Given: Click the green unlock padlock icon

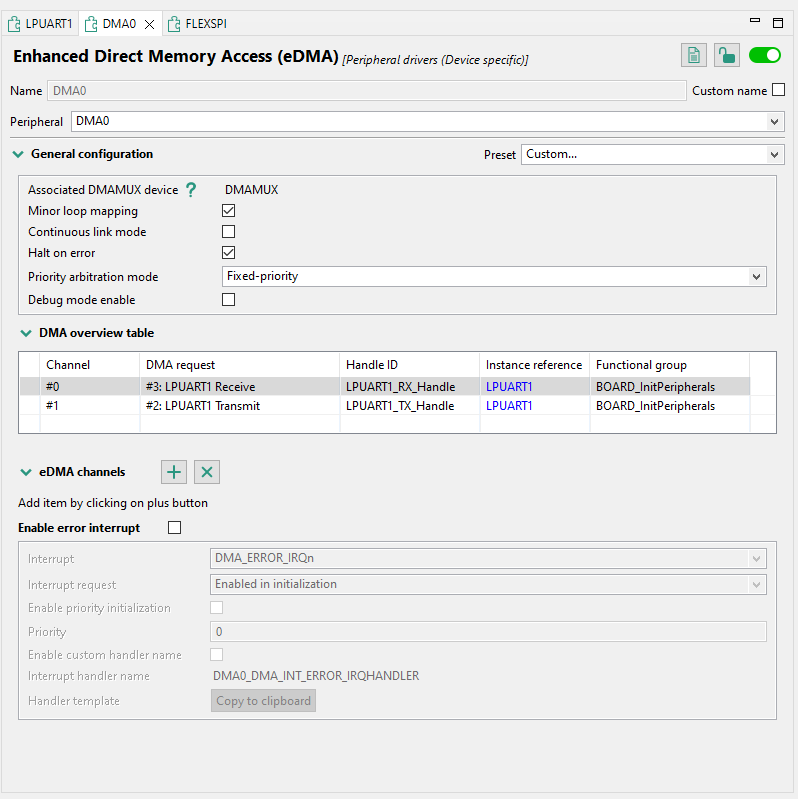Looking at the screenshot, I should 727,56.
